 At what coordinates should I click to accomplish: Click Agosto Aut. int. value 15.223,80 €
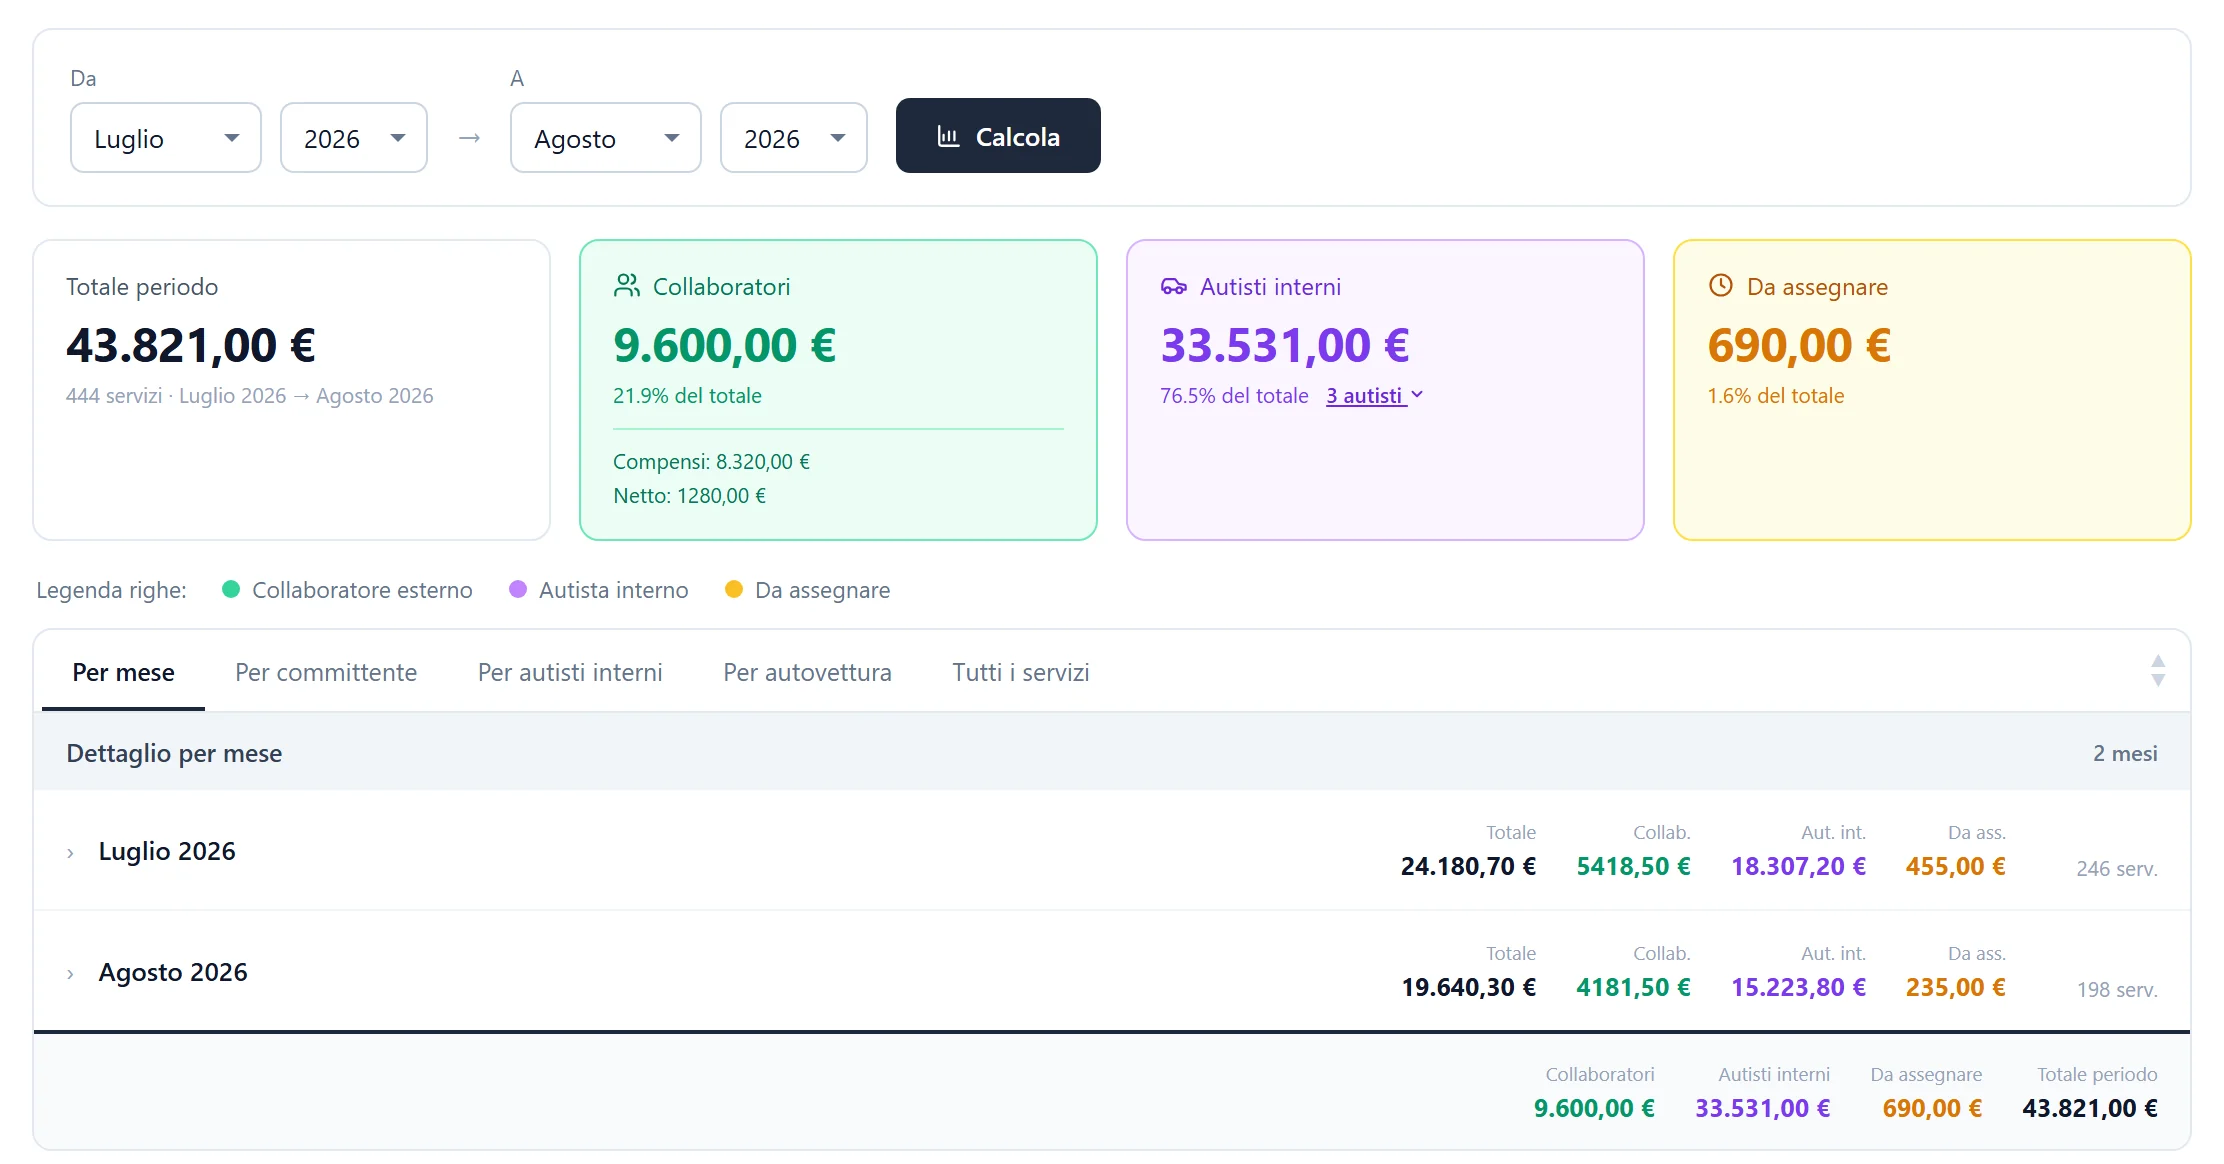coord(1798,987)
